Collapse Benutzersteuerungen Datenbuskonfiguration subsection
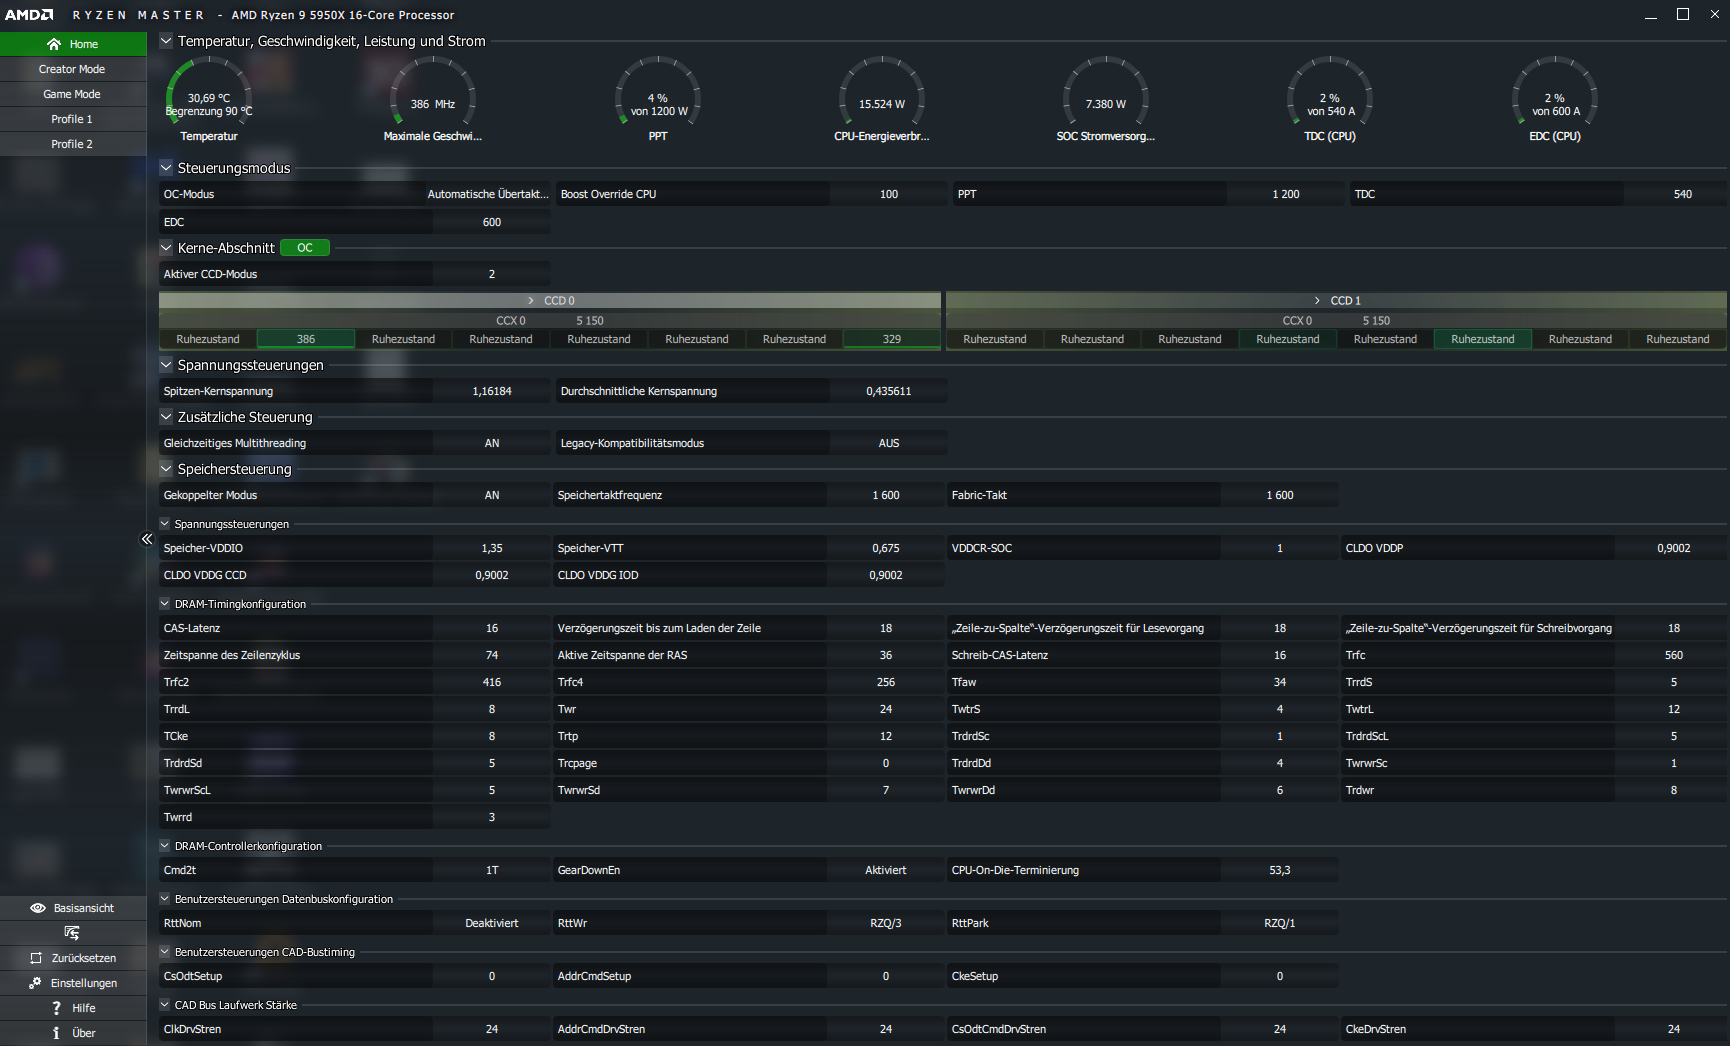The image size is (1730, 1046). point(165,899)
